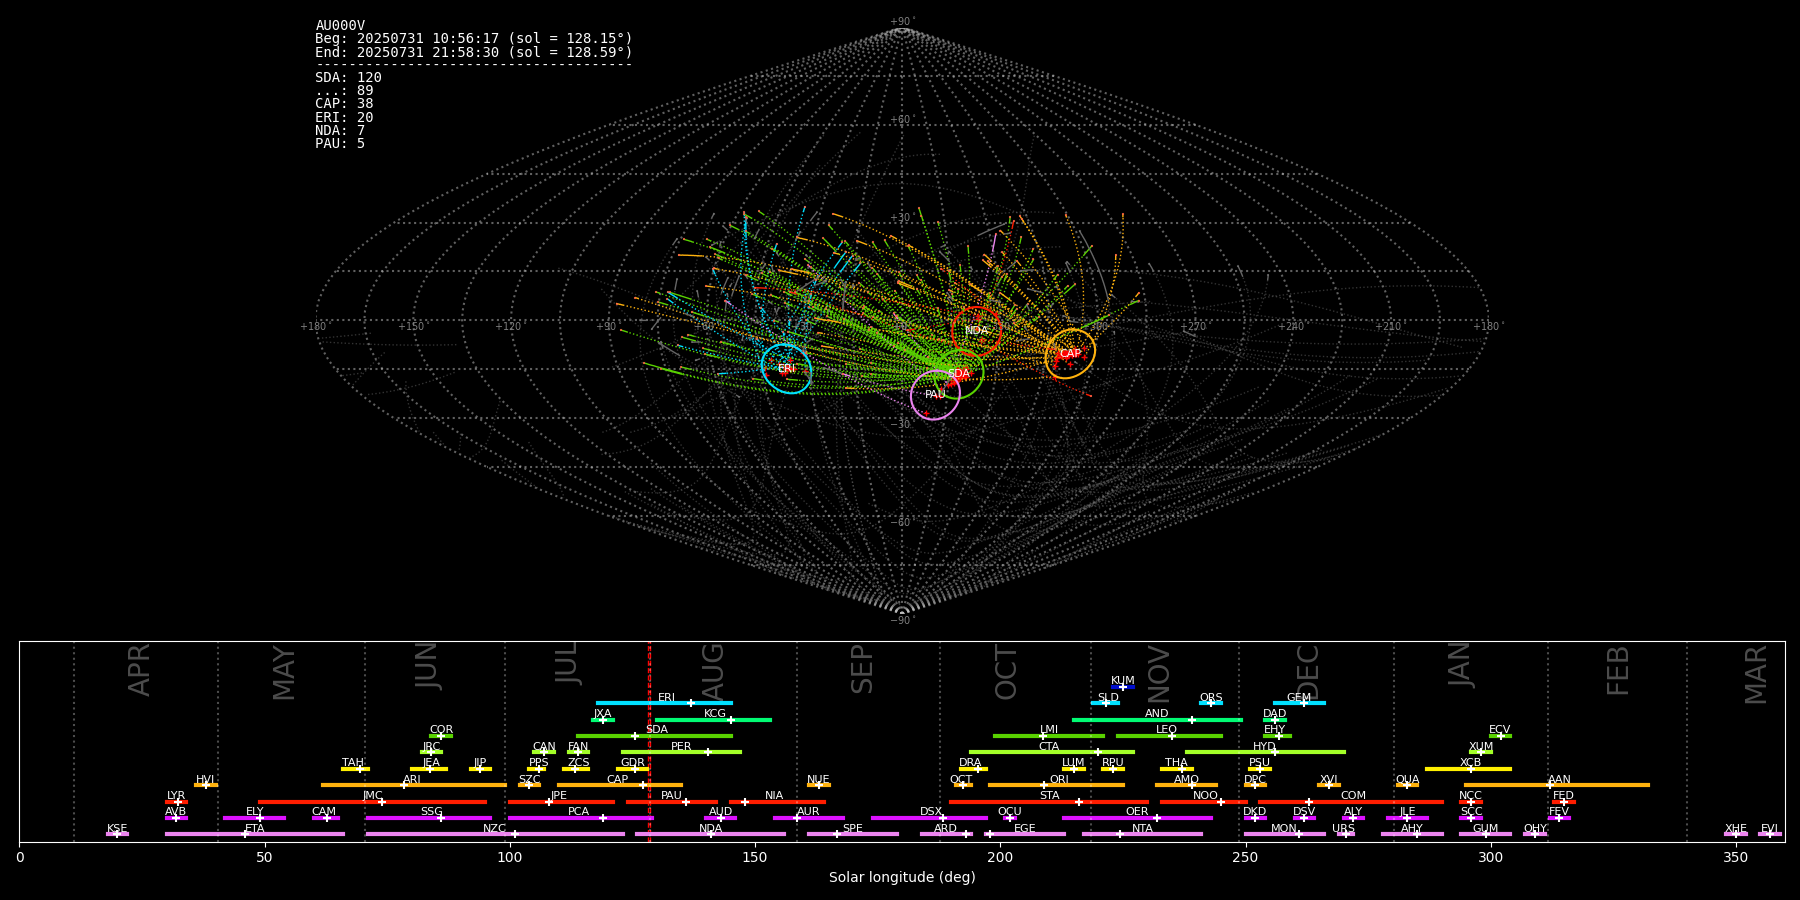Click the +90 latitude label at the map top
1800x900 pixels.
click(x=901, y=22)
